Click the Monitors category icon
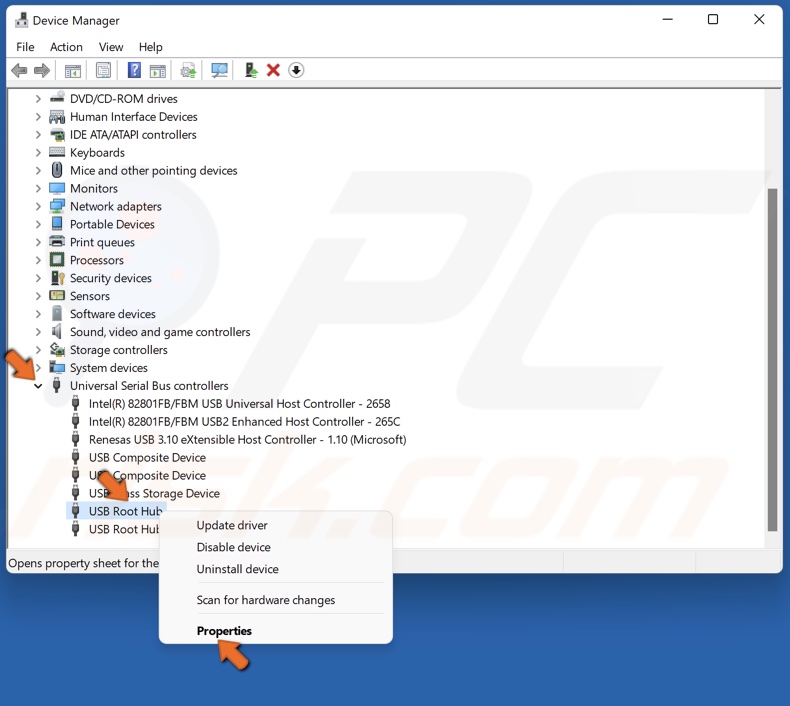Viewport: 790px width, 706px height. [x=57, y=188]
